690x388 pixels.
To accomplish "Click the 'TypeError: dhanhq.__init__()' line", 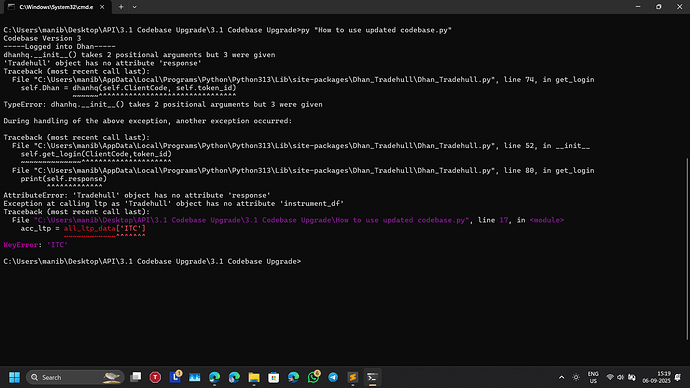I will (163, 104).
